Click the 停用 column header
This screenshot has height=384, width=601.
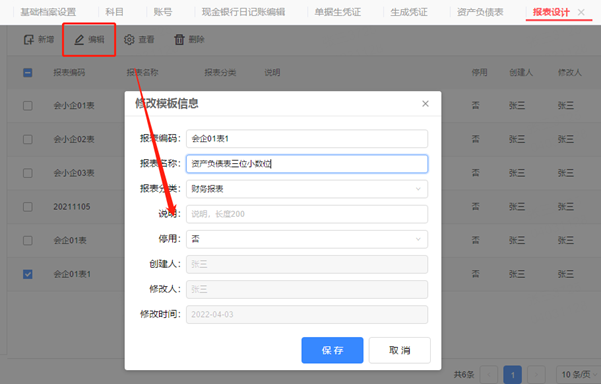click(479, 72)
